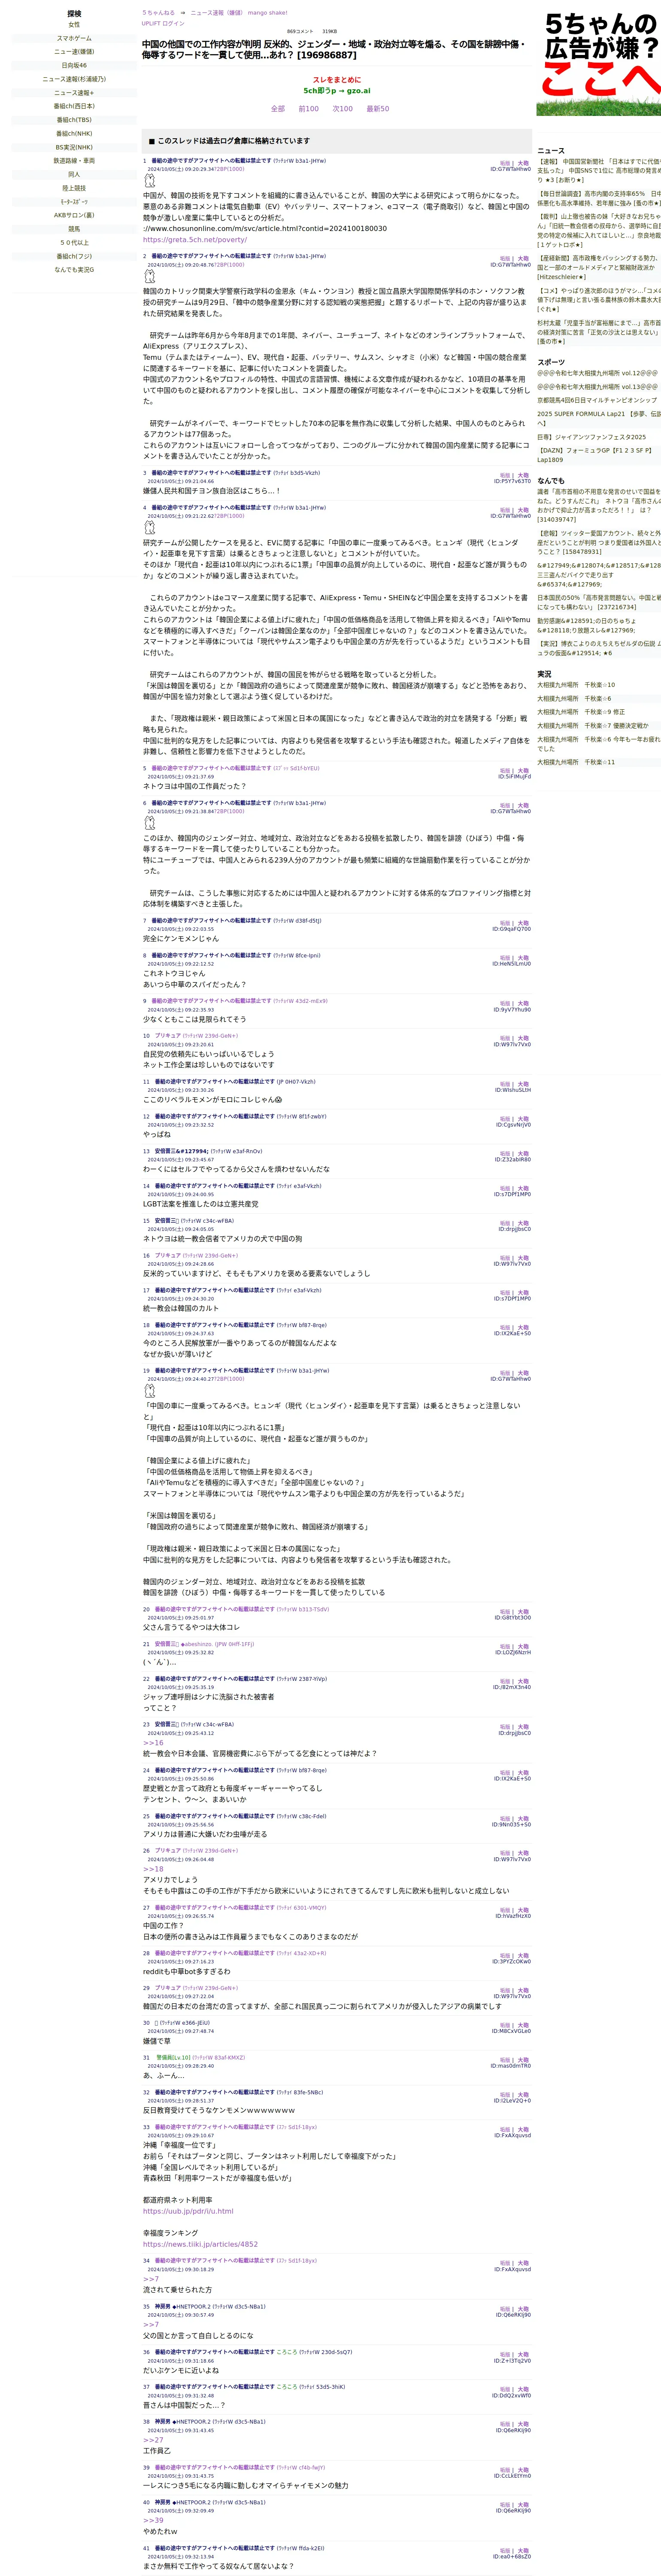Open the greta.5ch.net/poverty link in post 1
This screenshot has width=661, height=2576.
coord(194,240)
